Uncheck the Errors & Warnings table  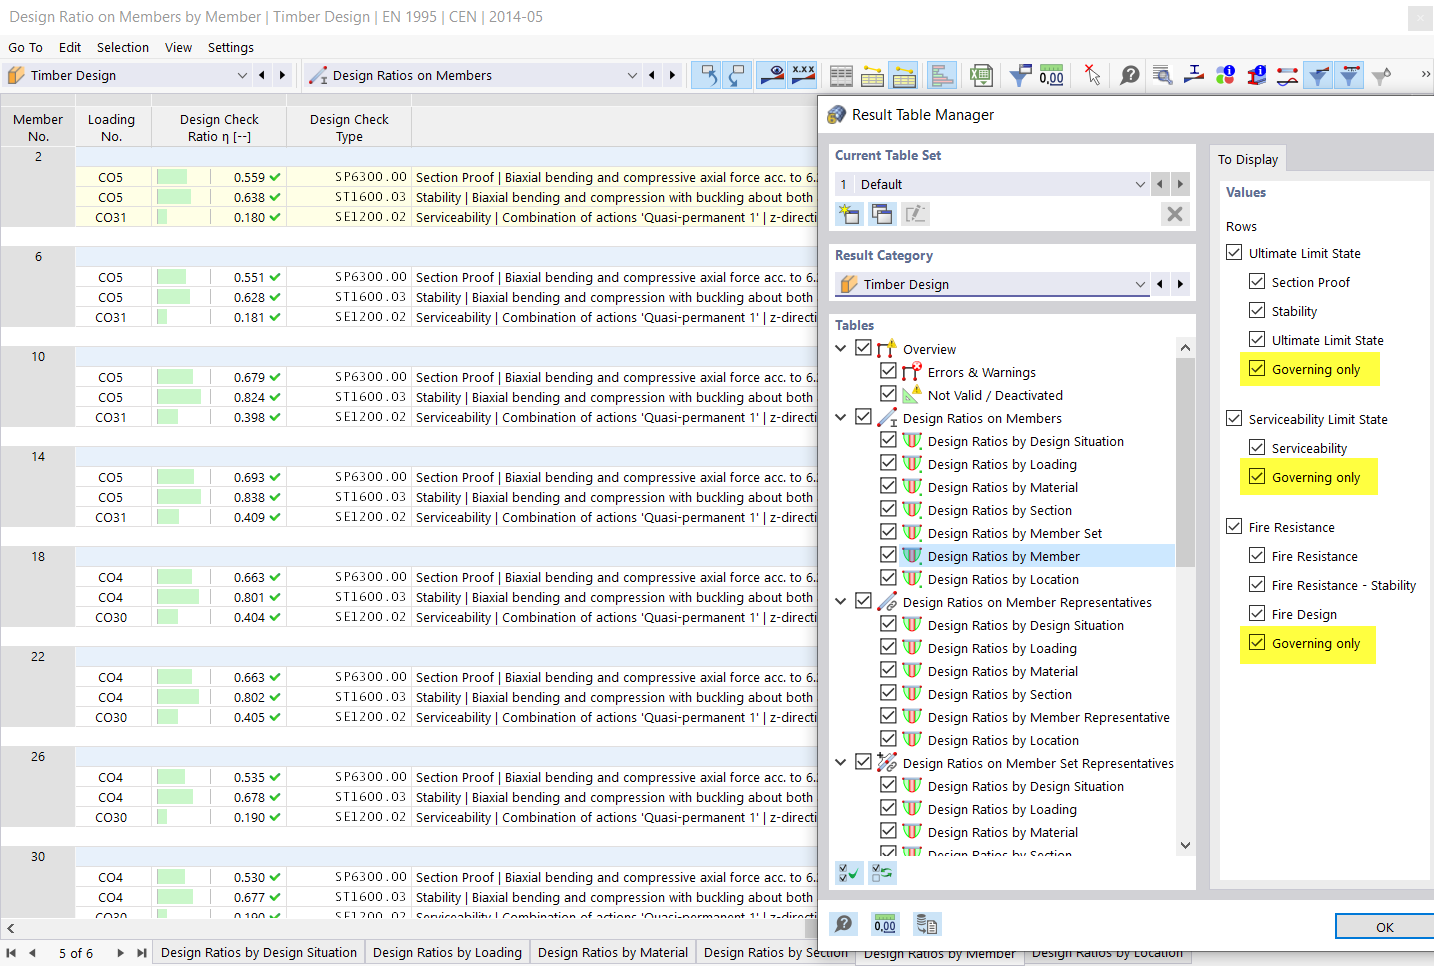coord(888,372)
